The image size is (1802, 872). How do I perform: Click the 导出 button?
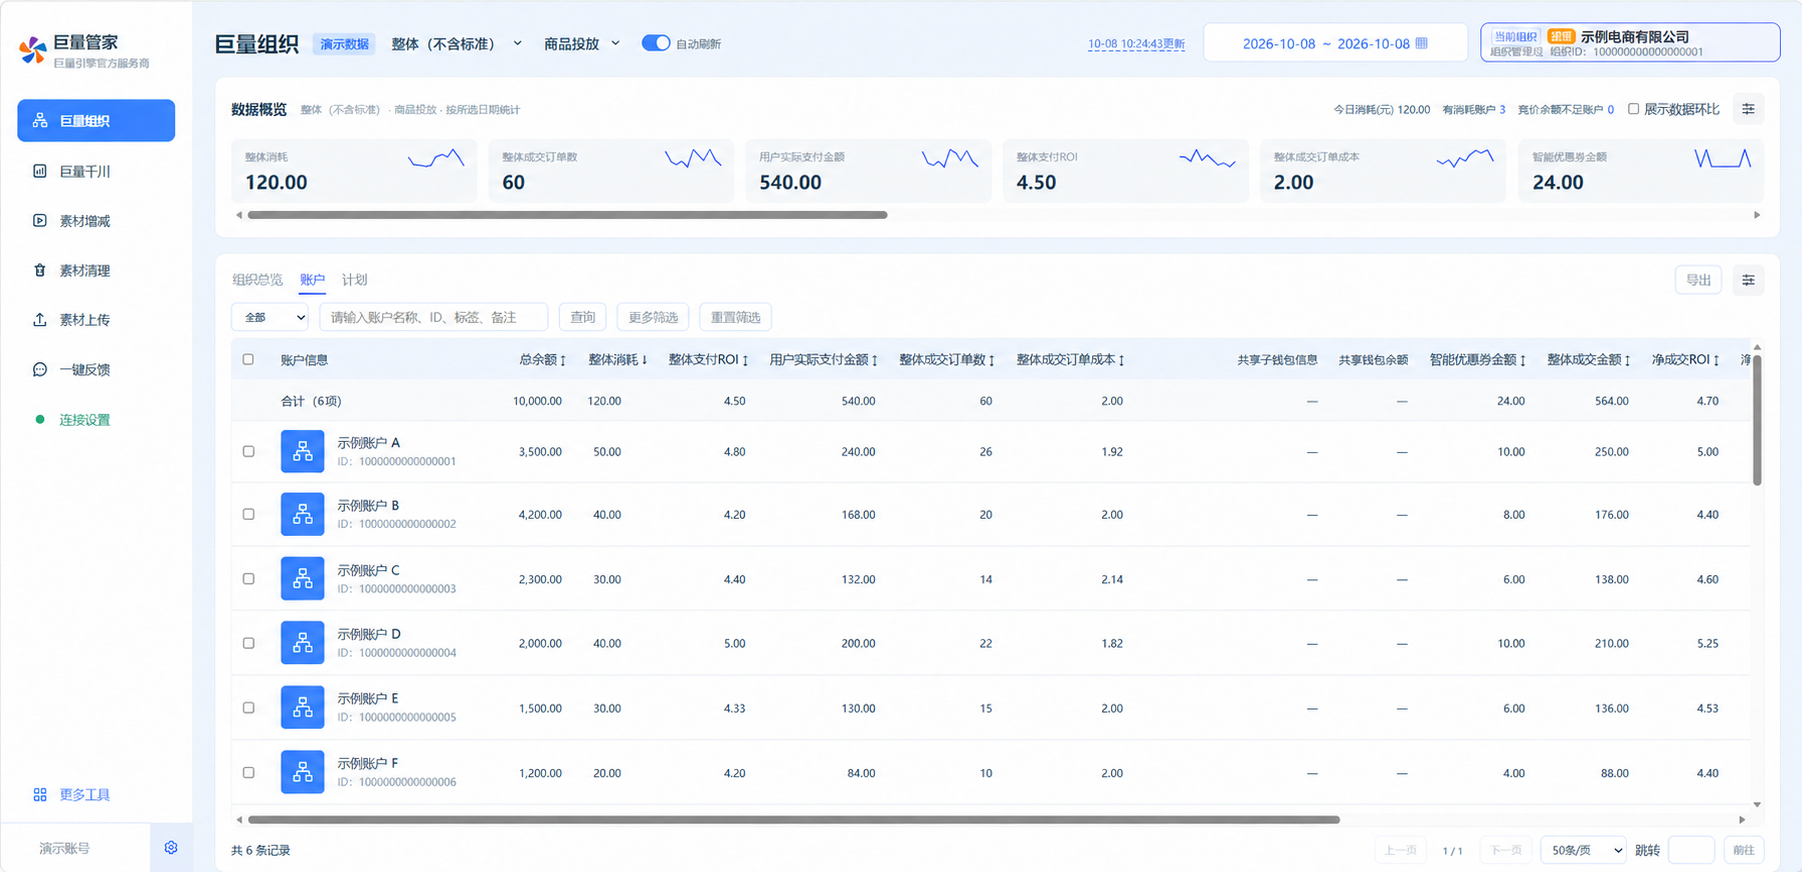point(1698,280)
